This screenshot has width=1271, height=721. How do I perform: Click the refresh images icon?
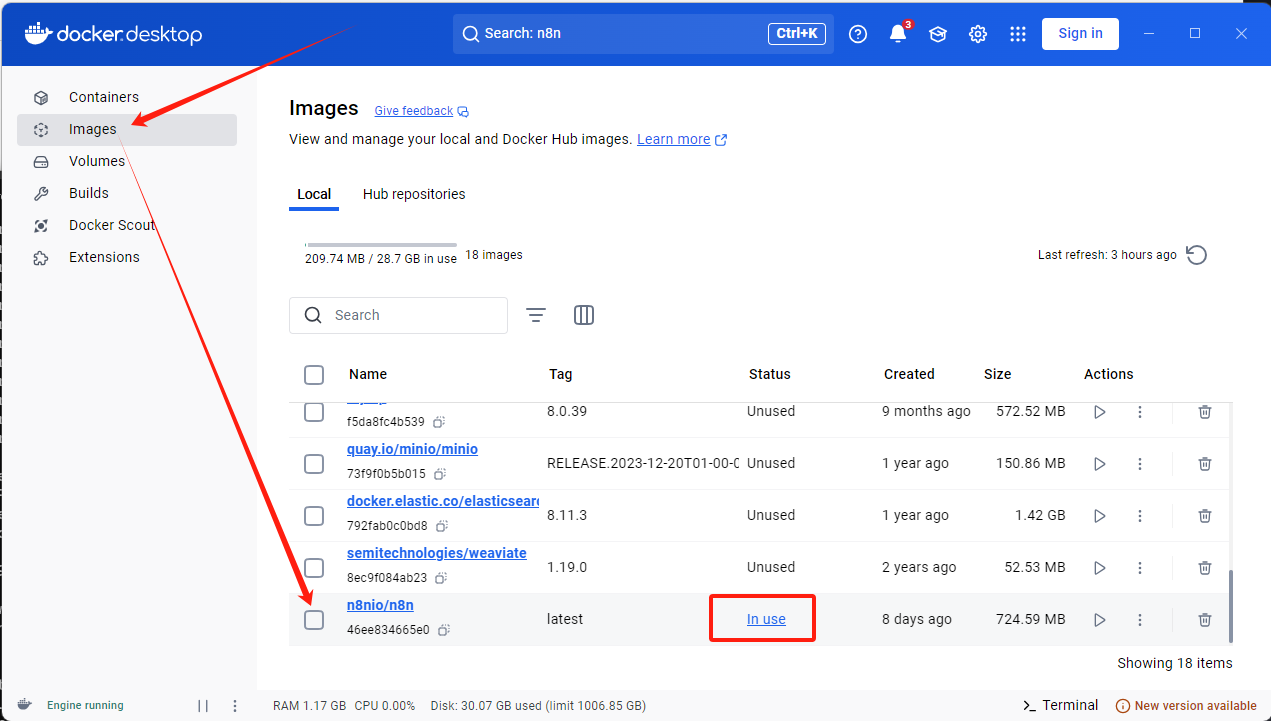pyautogui.click(x=1197, y=255)
